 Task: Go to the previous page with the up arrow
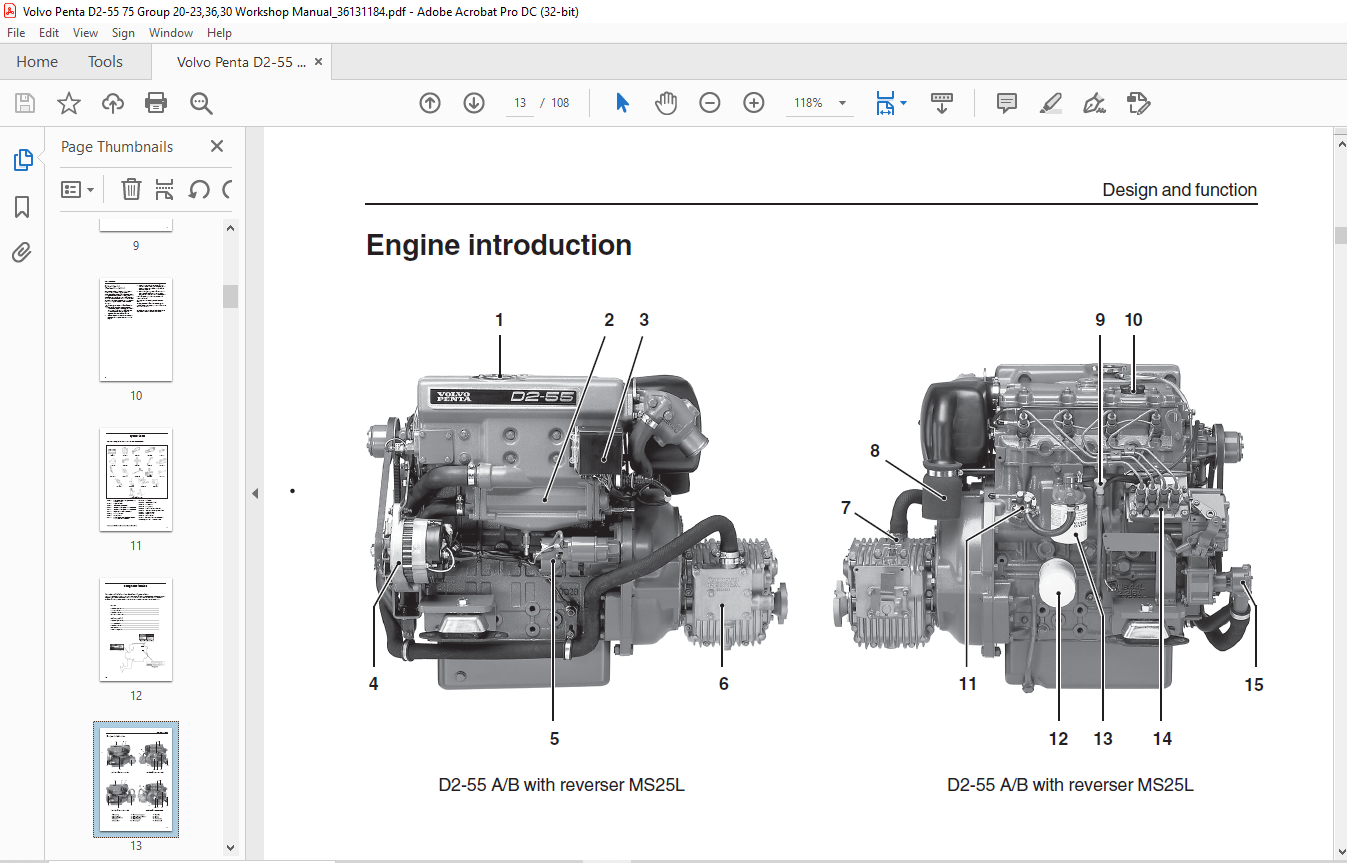pyautogui.click(x=430, y=103)
